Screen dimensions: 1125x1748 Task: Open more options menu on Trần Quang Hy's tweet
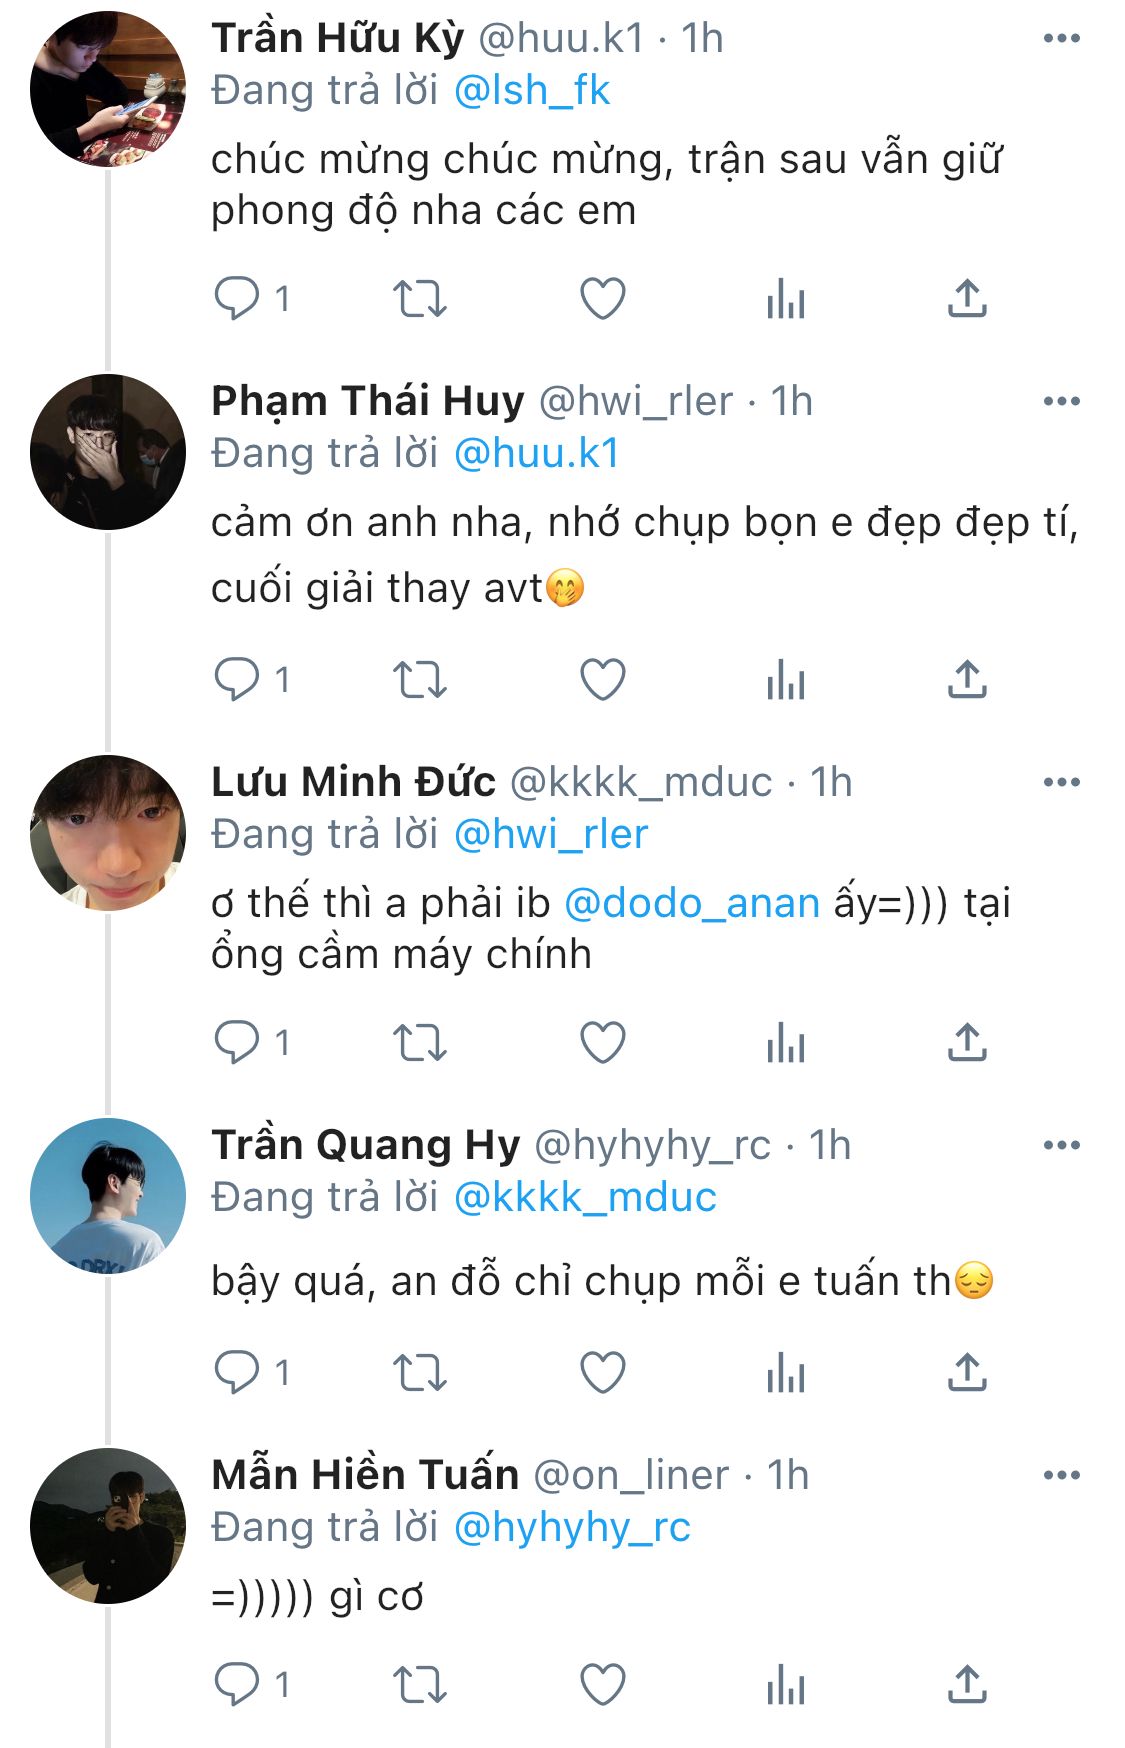pyautogui.click(x=1061, y=1145)
